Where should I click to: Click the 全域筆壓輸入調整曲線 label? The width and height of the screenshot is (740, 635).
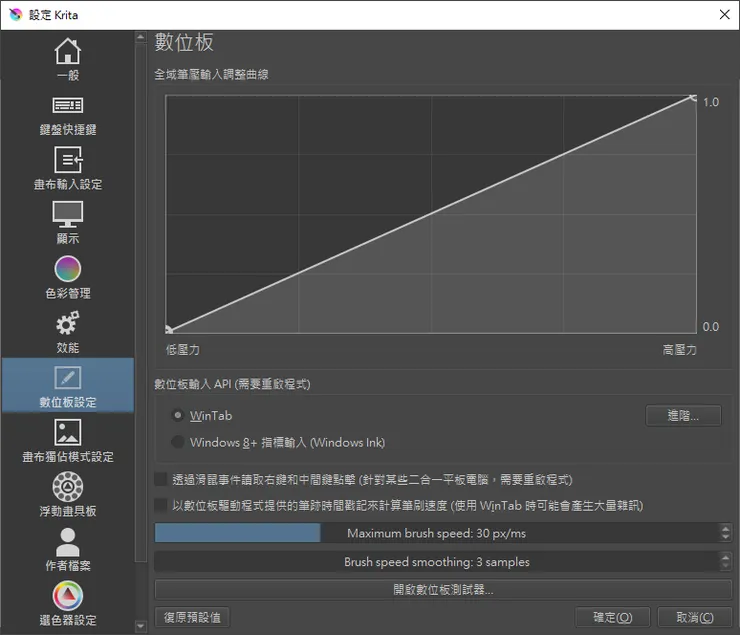click(x=211, y=74)
